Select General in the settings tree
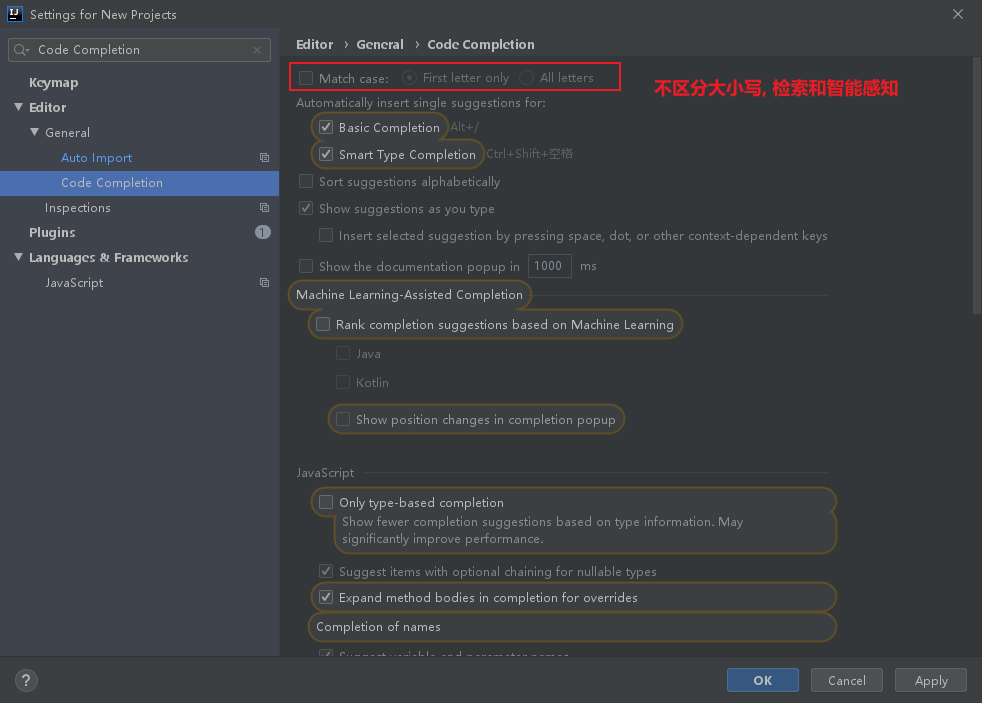982x703 pixels. 68,133
